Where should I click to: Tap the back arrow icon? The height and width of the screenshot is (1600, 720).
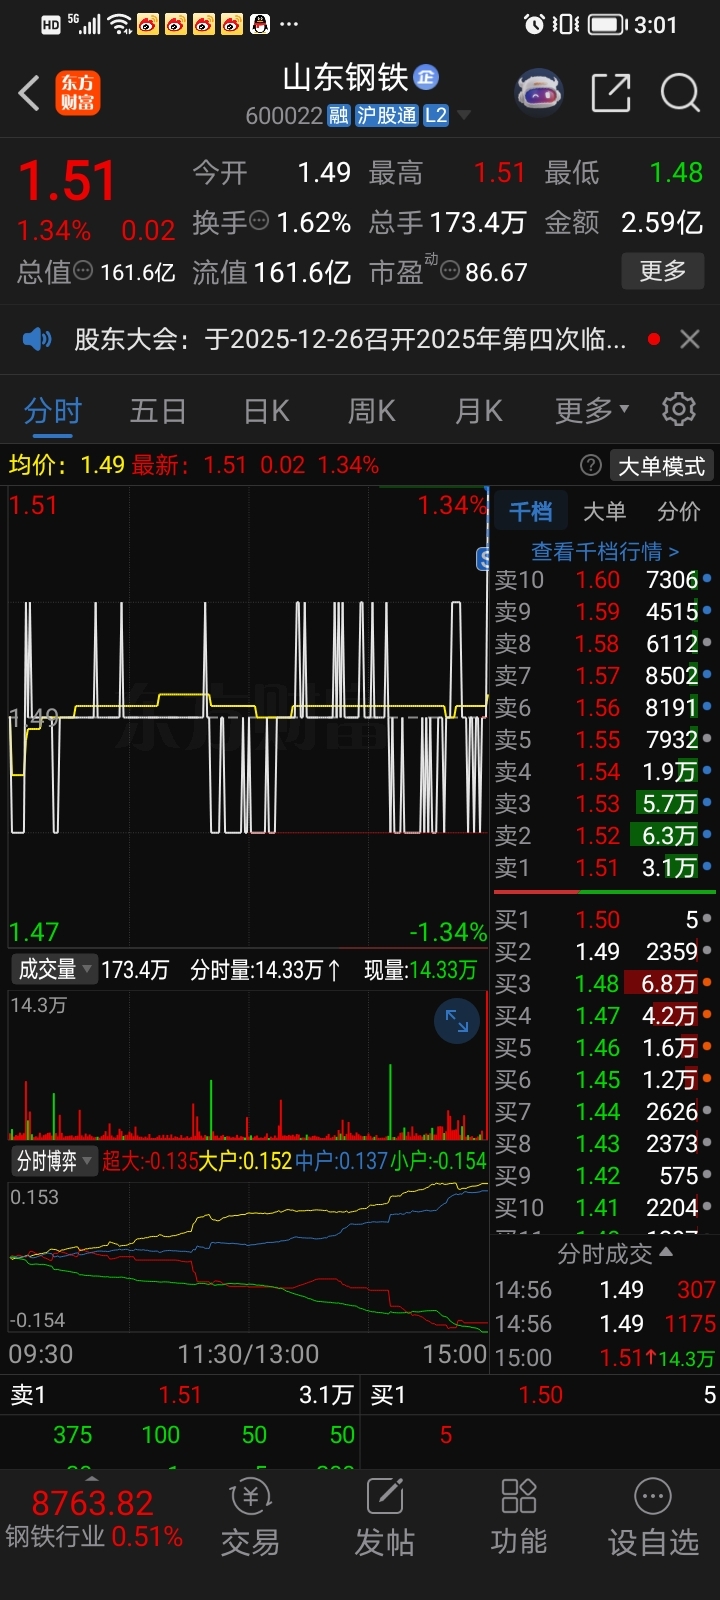coord(29,94)
